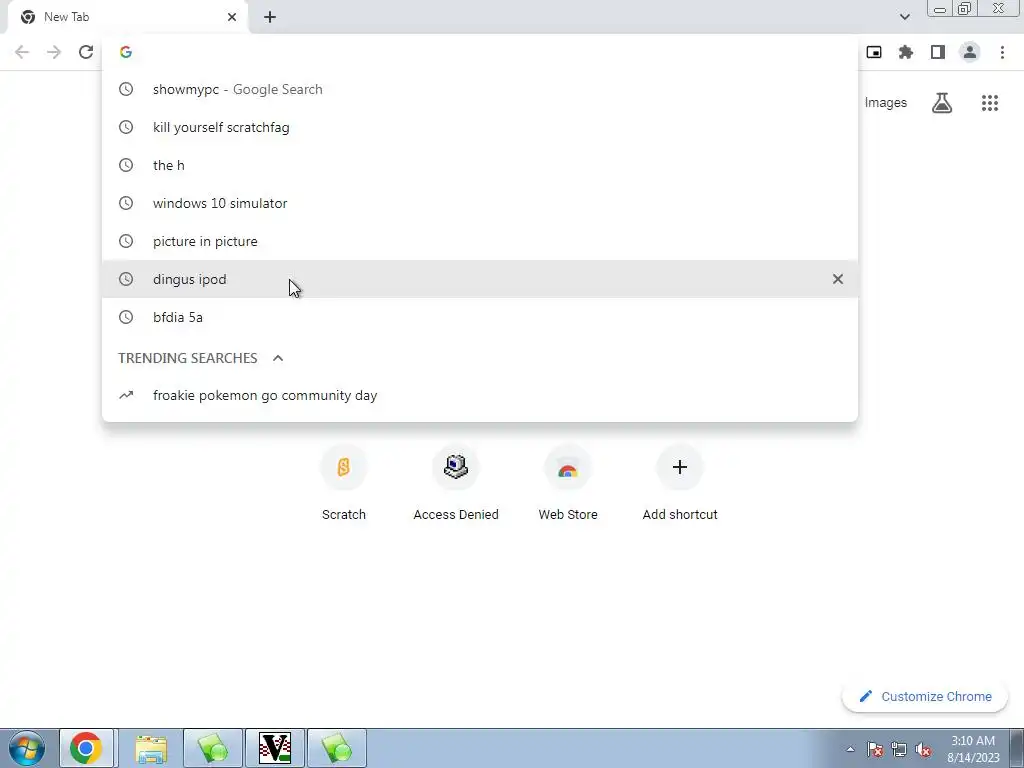Screen dimensions: 1024x768
Task: Remove the 'dingus ipod' suggestion
Action: (x=837, y=279)
